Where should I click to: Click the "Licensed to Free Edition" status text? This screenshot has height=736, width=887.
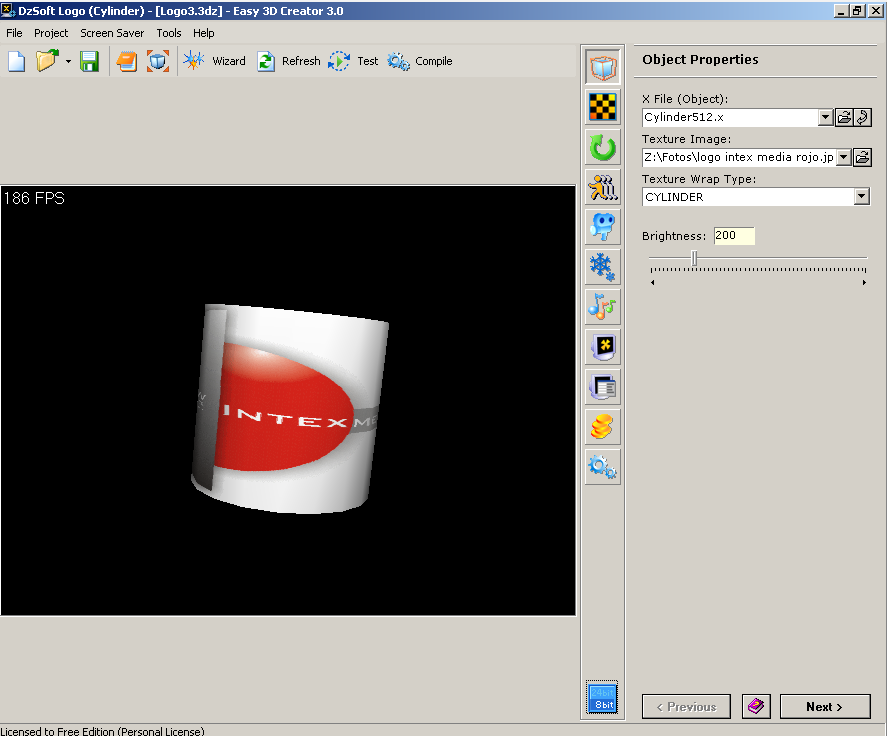(102, 731)
